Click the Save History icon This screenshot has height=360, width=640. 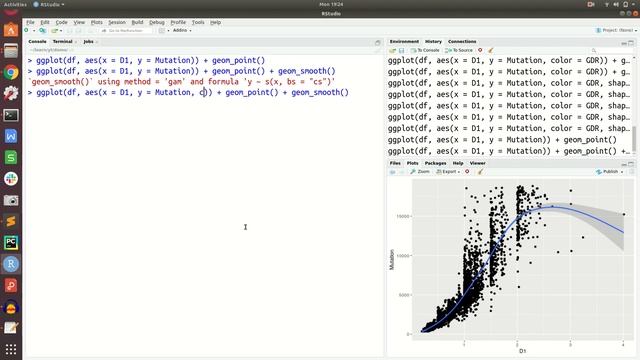pos(402,51)
